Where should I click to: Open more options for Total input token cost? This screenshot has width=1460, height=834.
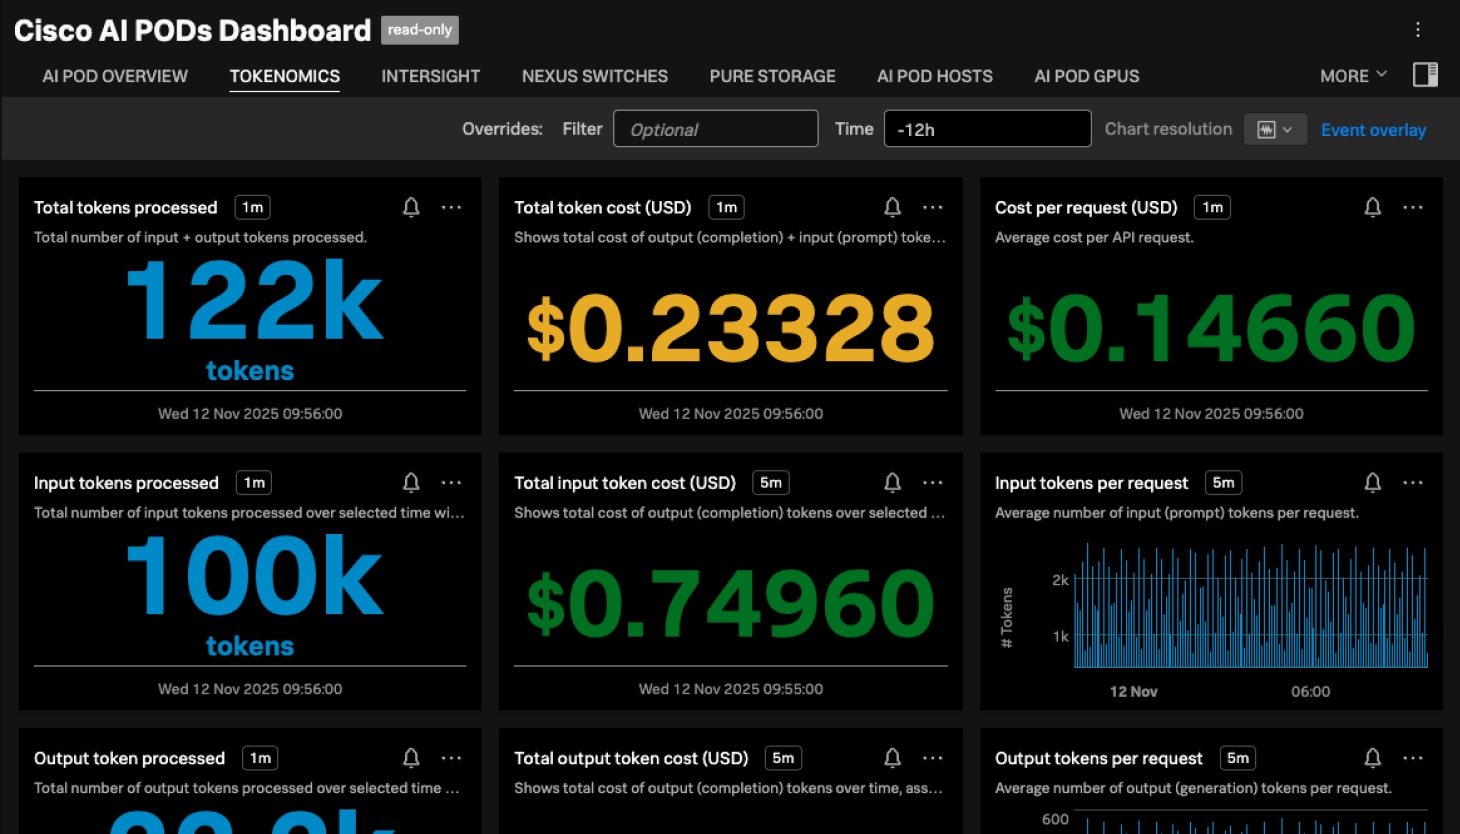pyautogui.click(x=933, y=483)
